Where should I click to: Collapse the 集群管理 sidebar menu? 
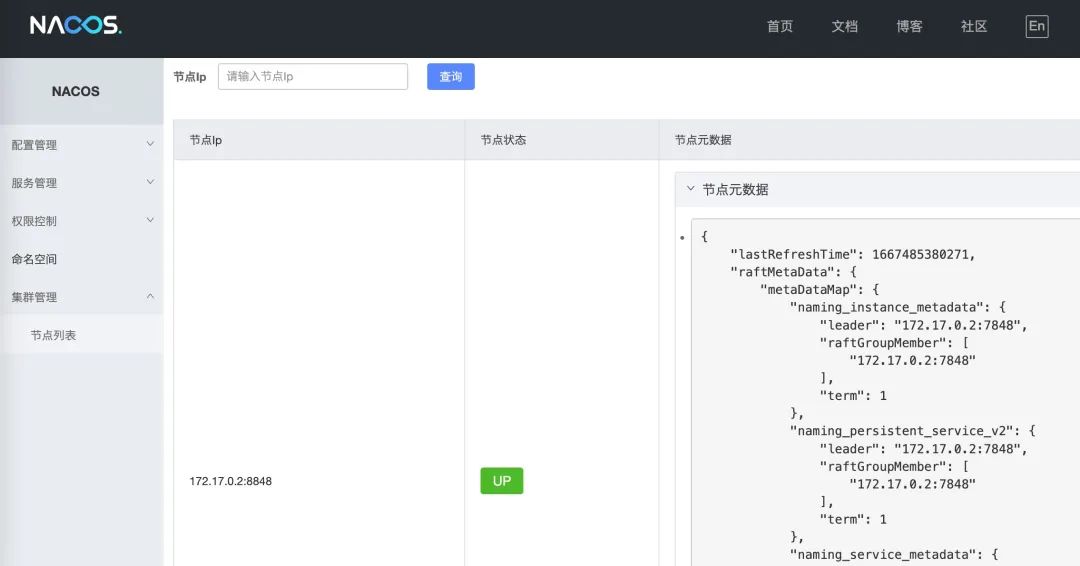82,297
